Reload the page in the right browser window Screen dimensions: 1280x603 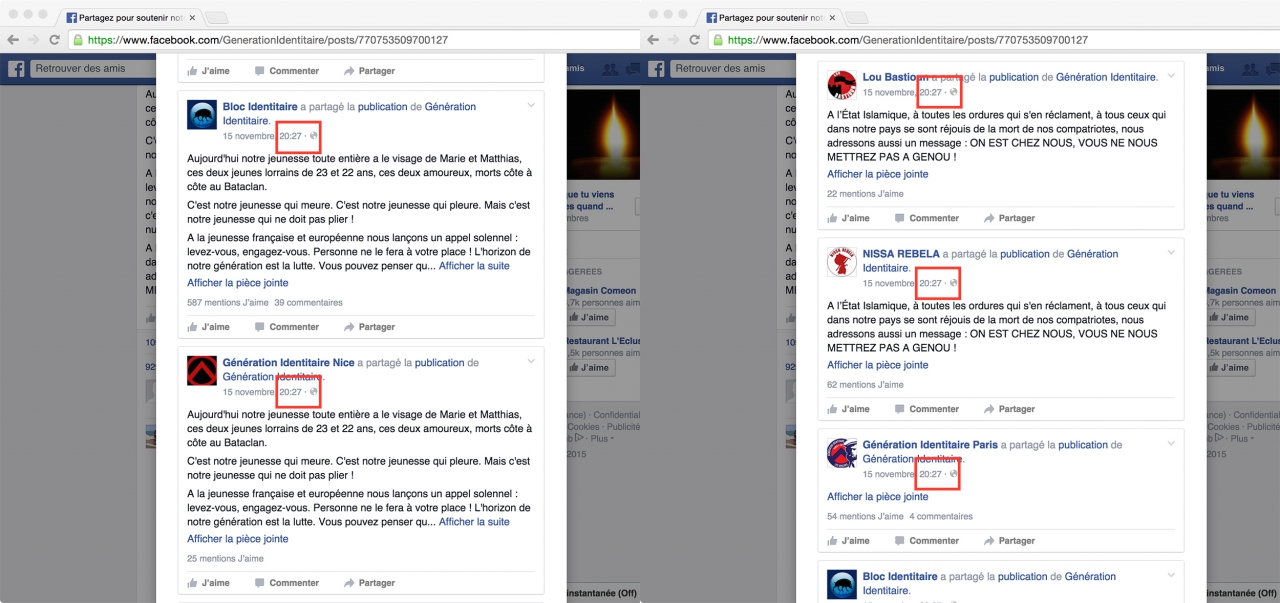point(695,40)
